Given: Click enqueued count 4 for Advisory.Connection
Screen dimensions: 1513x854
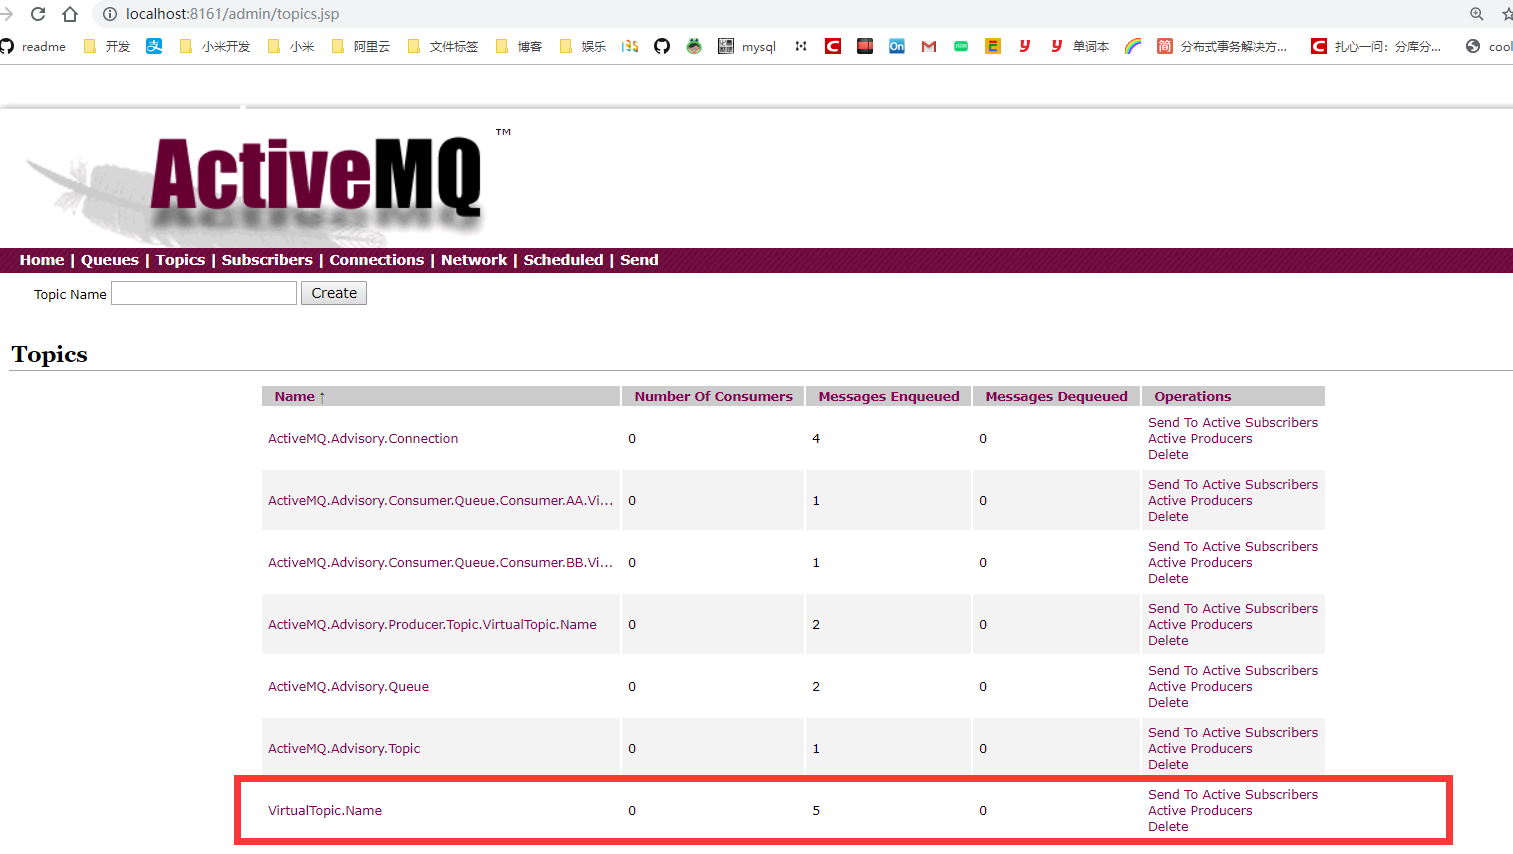Looking at the screenshot, I should (x=816, y=439).
